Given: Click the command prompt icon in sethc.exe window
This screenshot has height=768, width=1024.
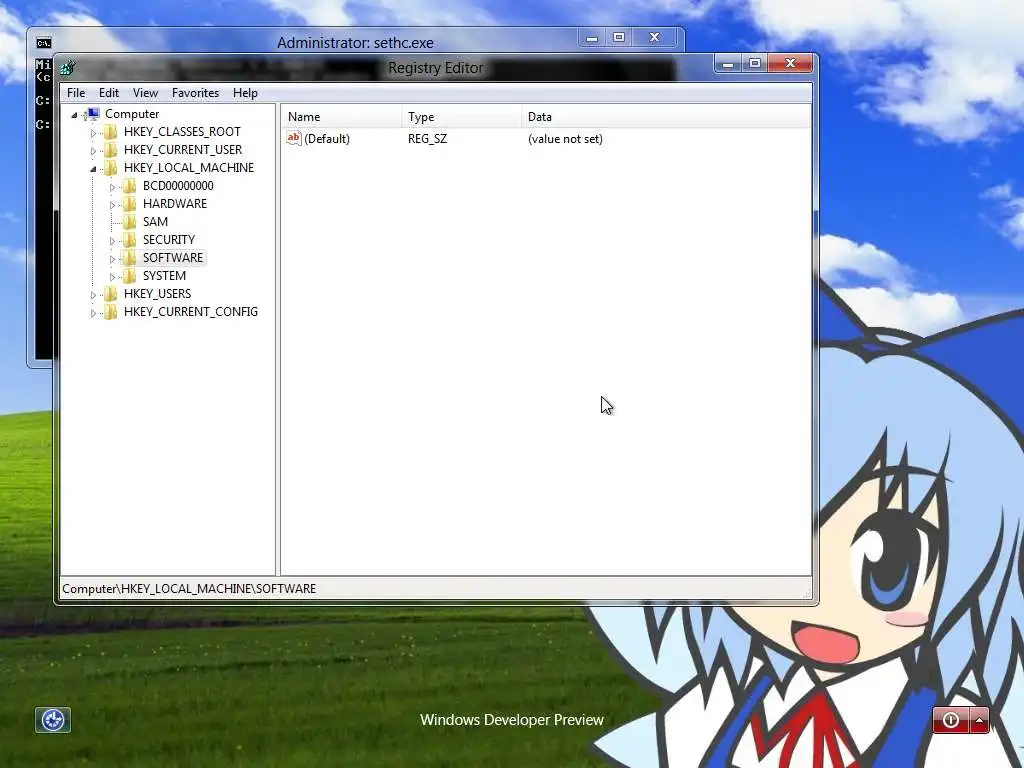Looking at the screenshot, I should tap(44, 43).
